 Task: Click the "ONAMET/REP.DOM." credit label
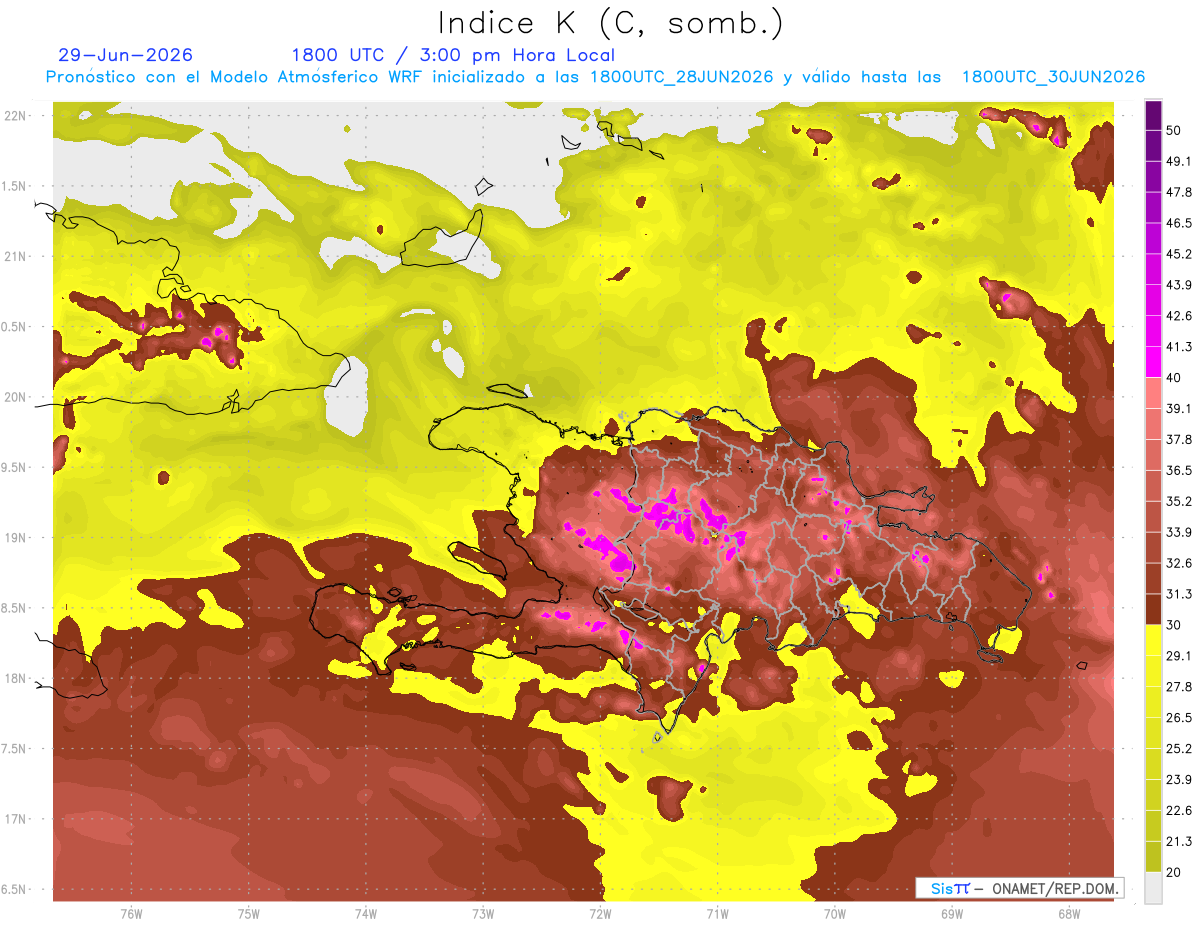(1054, 888)
